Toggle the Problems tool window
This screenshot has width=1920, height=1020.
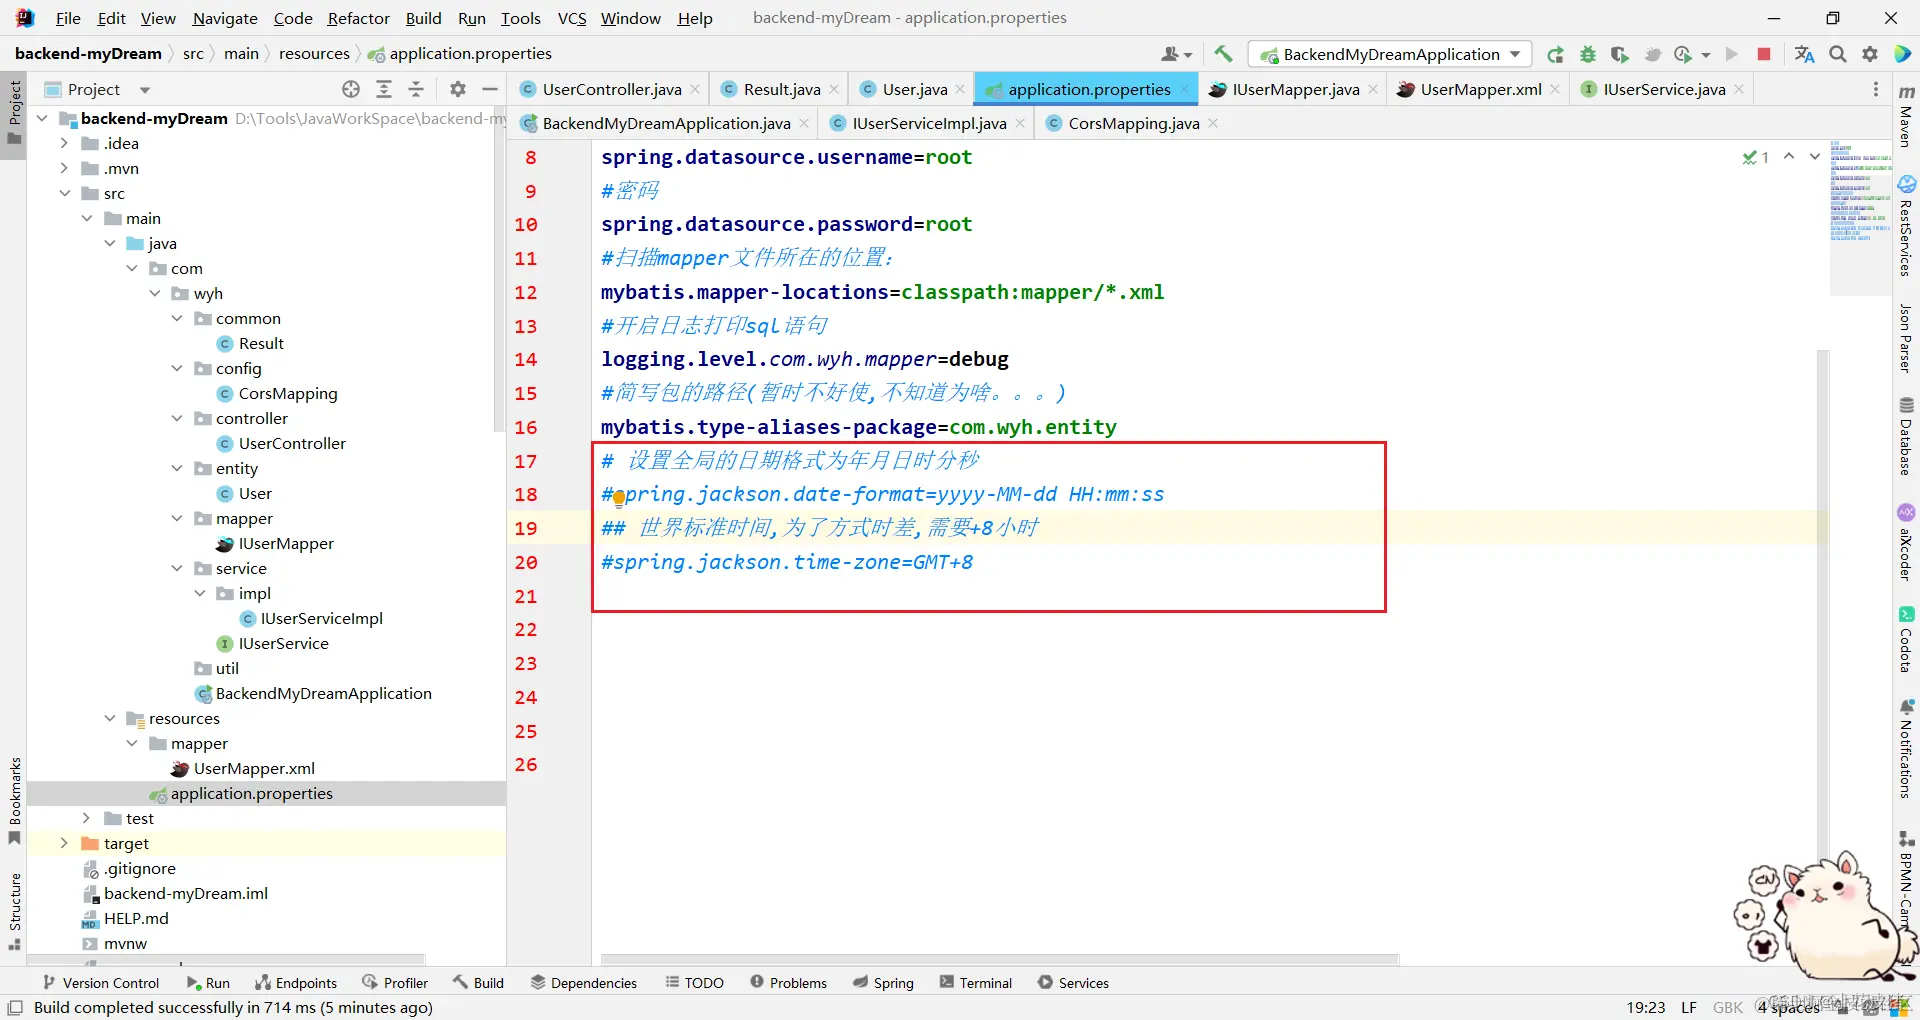[x=788, y=983]
